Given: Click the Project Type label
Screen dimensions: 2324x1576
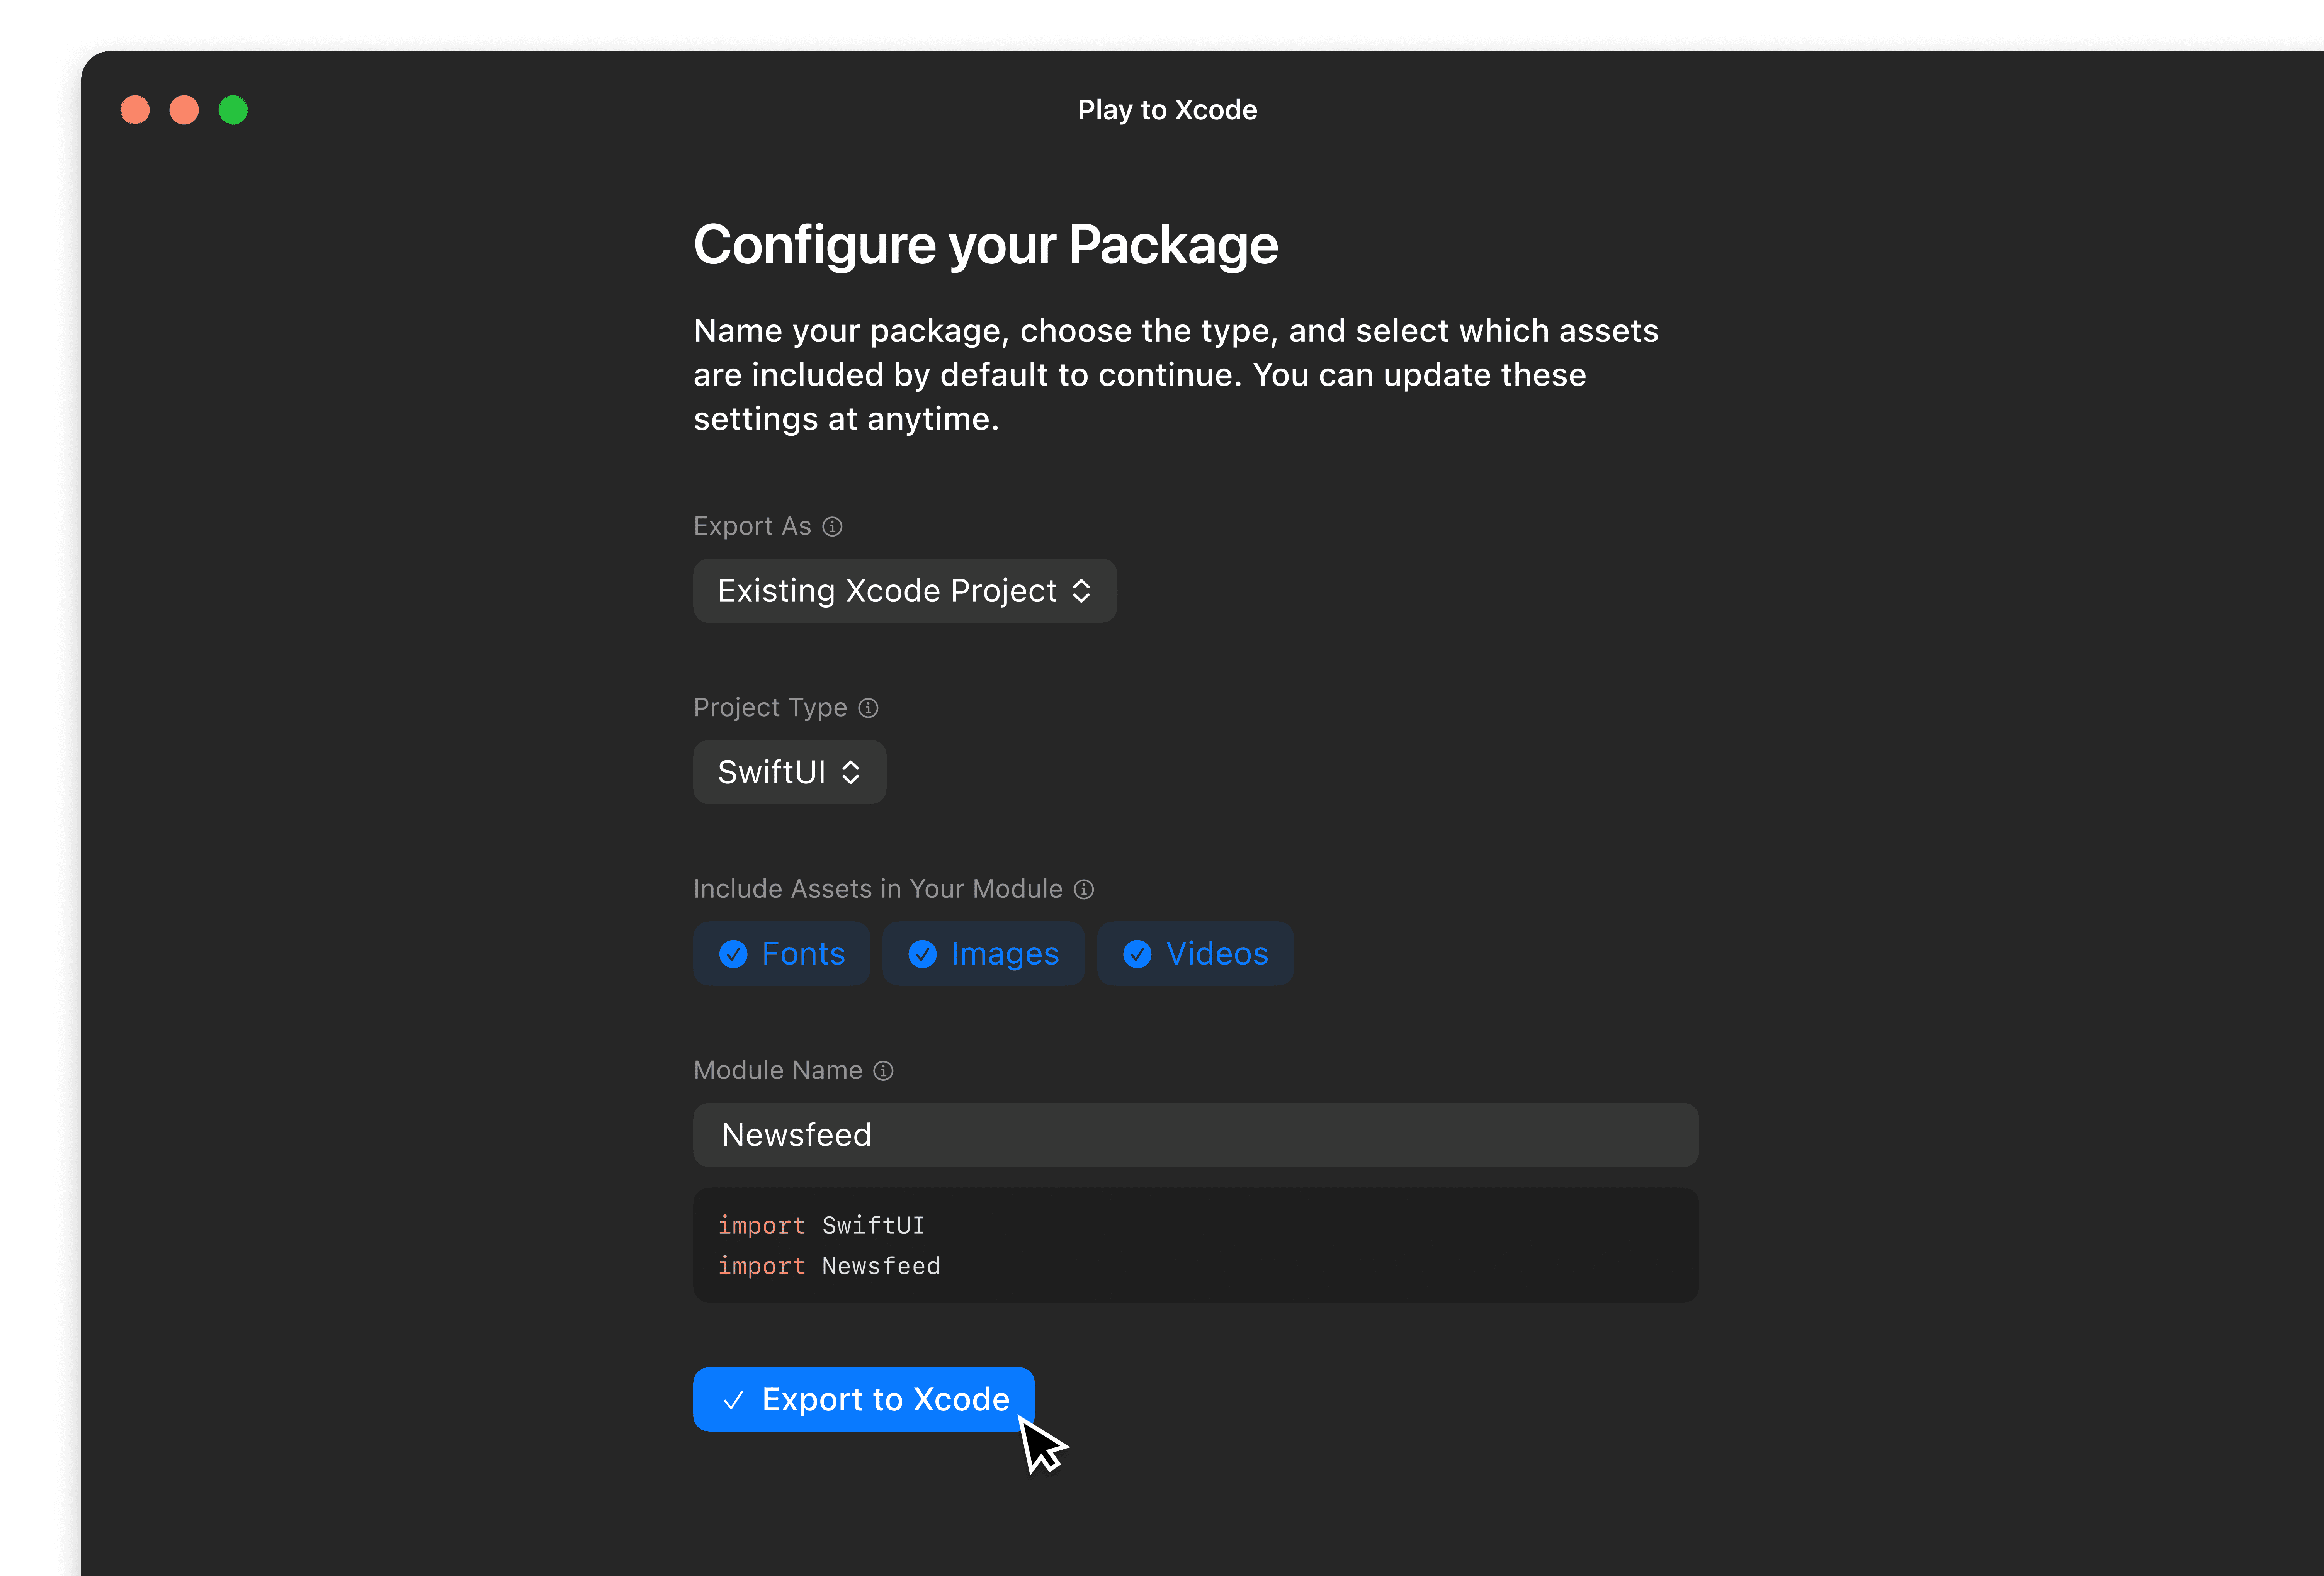Looking at the screenshot, I should pos(770,708).
